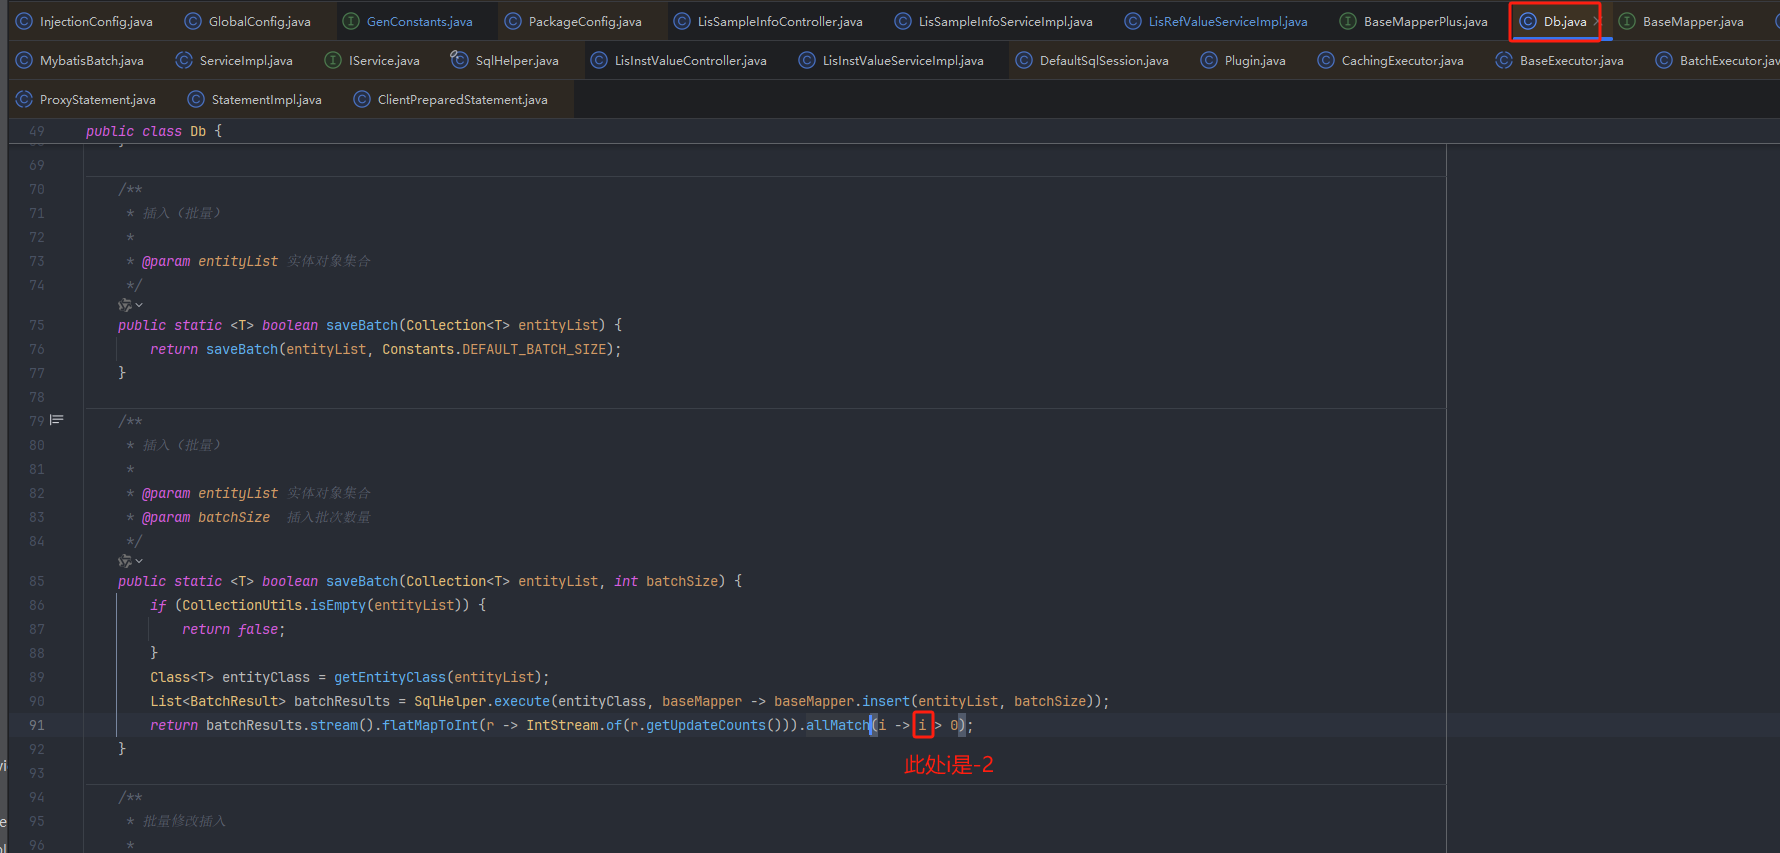Switch to the InjectionConfig.java tab

96,21
